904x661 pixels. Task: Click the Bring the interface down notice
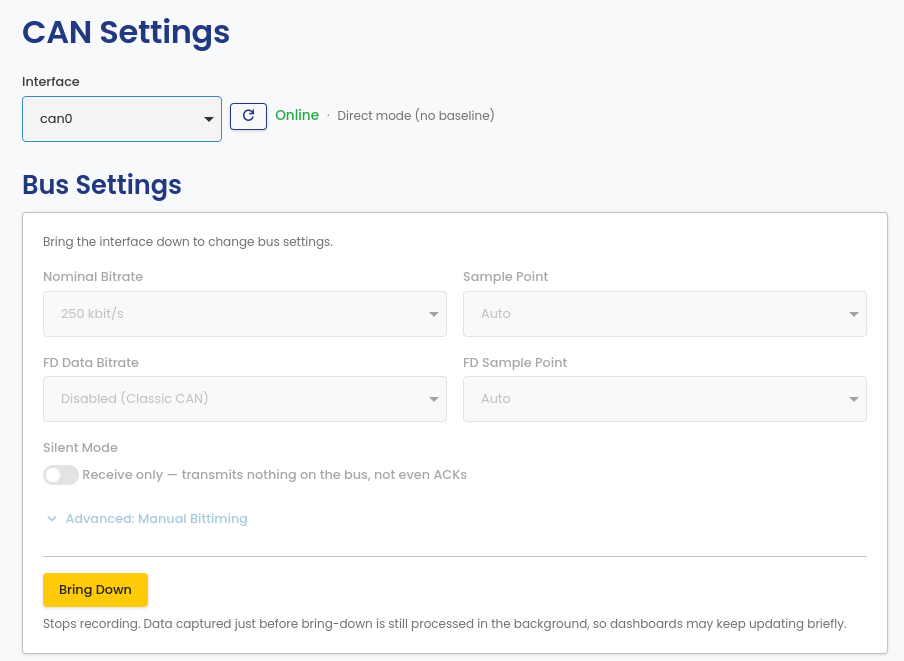pos(187,241)
